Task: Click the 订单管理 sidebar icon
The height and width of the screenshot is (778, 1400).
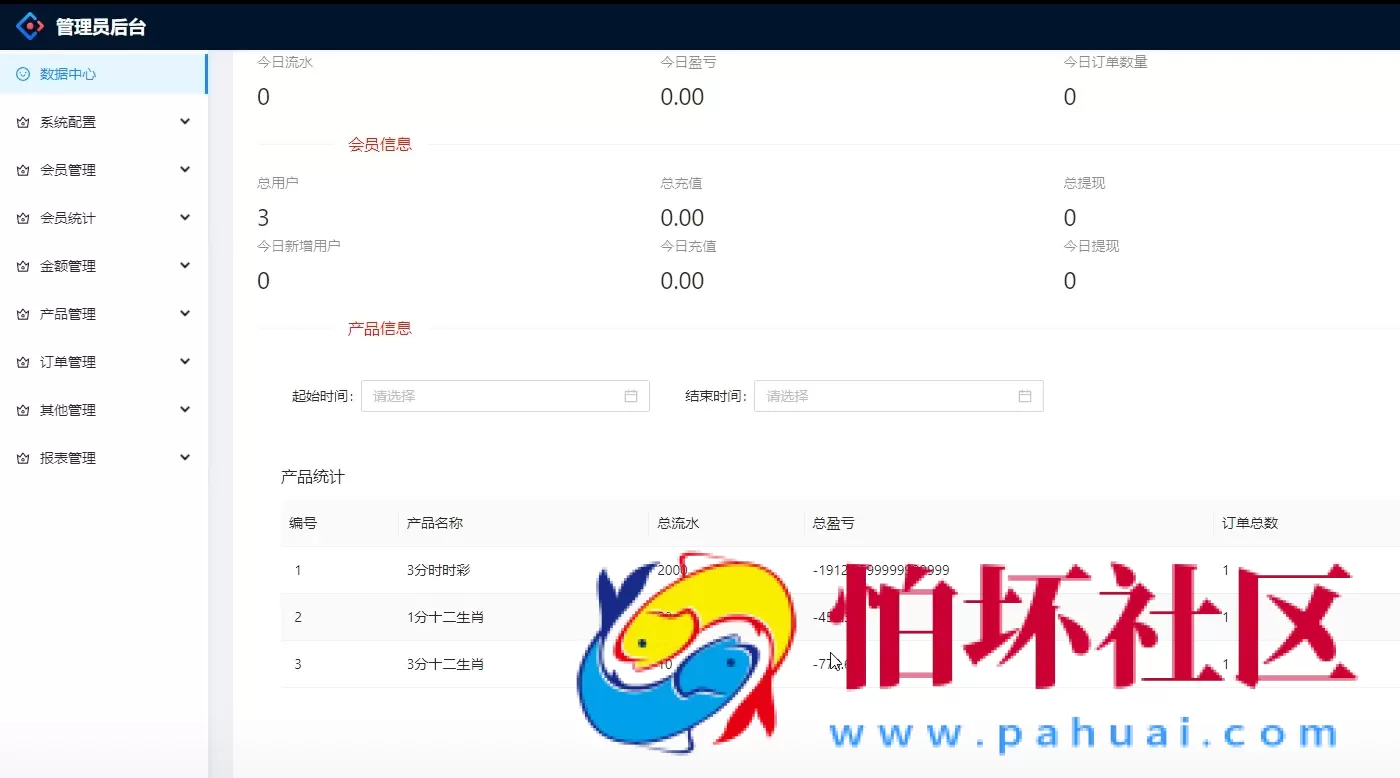Action: click(x=22, y=361)
